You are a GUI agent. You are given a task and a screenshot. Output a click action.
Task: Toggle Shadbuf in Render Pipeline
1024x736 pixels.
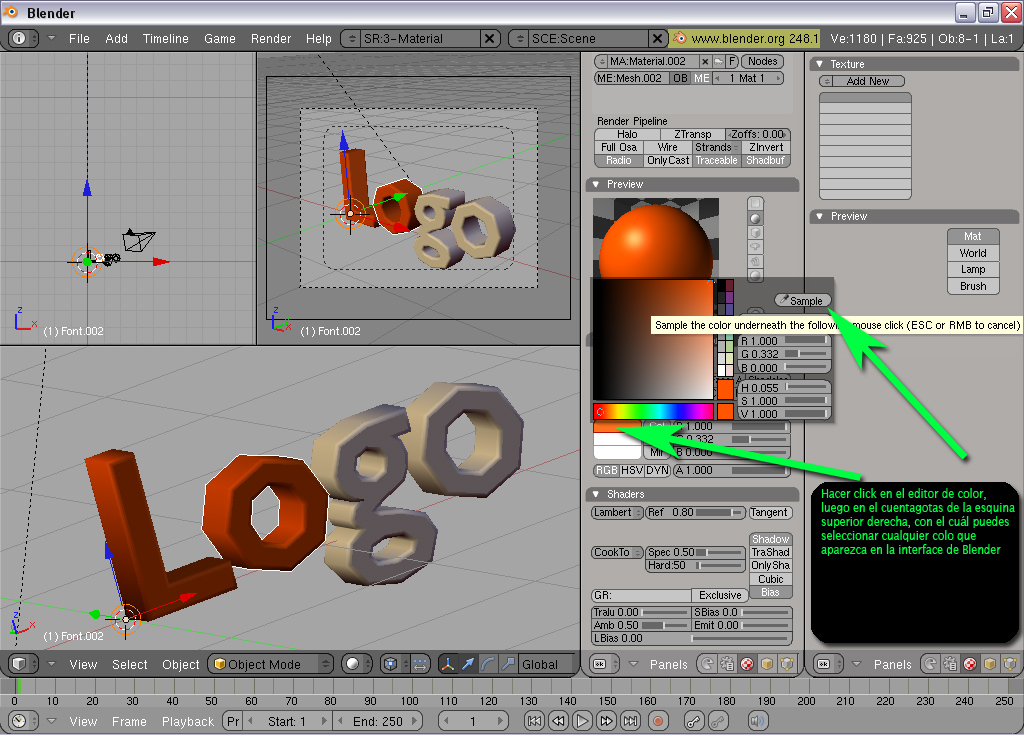(765, 160)
